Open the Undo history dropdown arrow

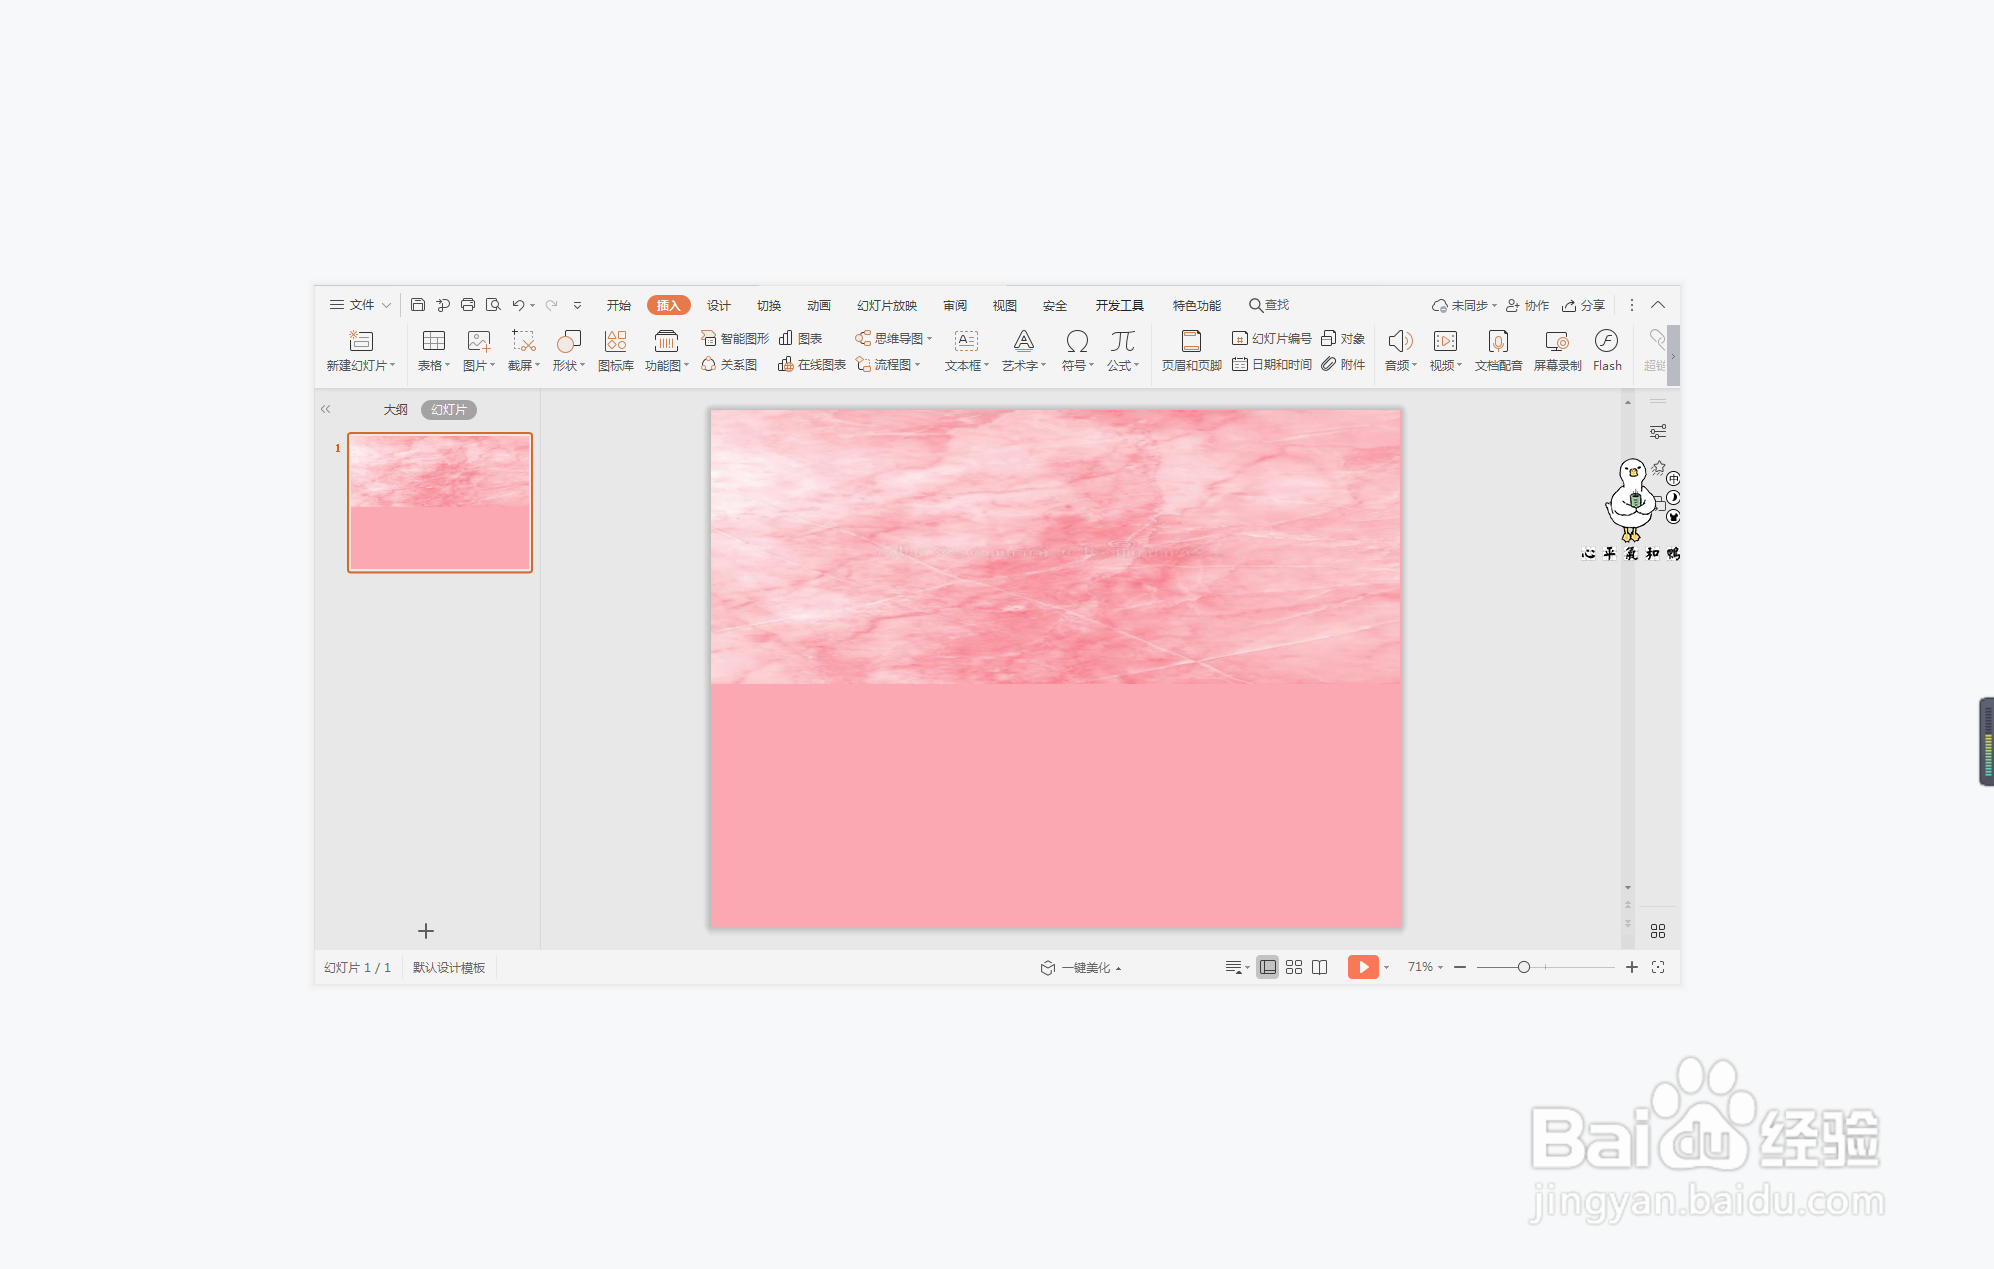(x=533, y=306)
